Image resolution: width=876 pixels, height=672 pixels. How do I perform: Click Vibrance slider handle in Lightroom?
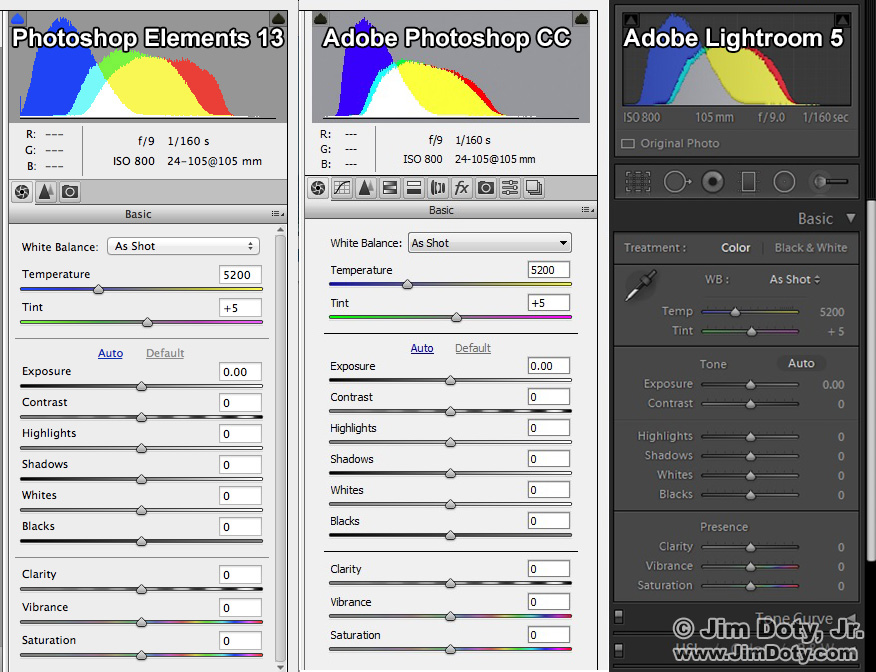(x=751, y=567)
